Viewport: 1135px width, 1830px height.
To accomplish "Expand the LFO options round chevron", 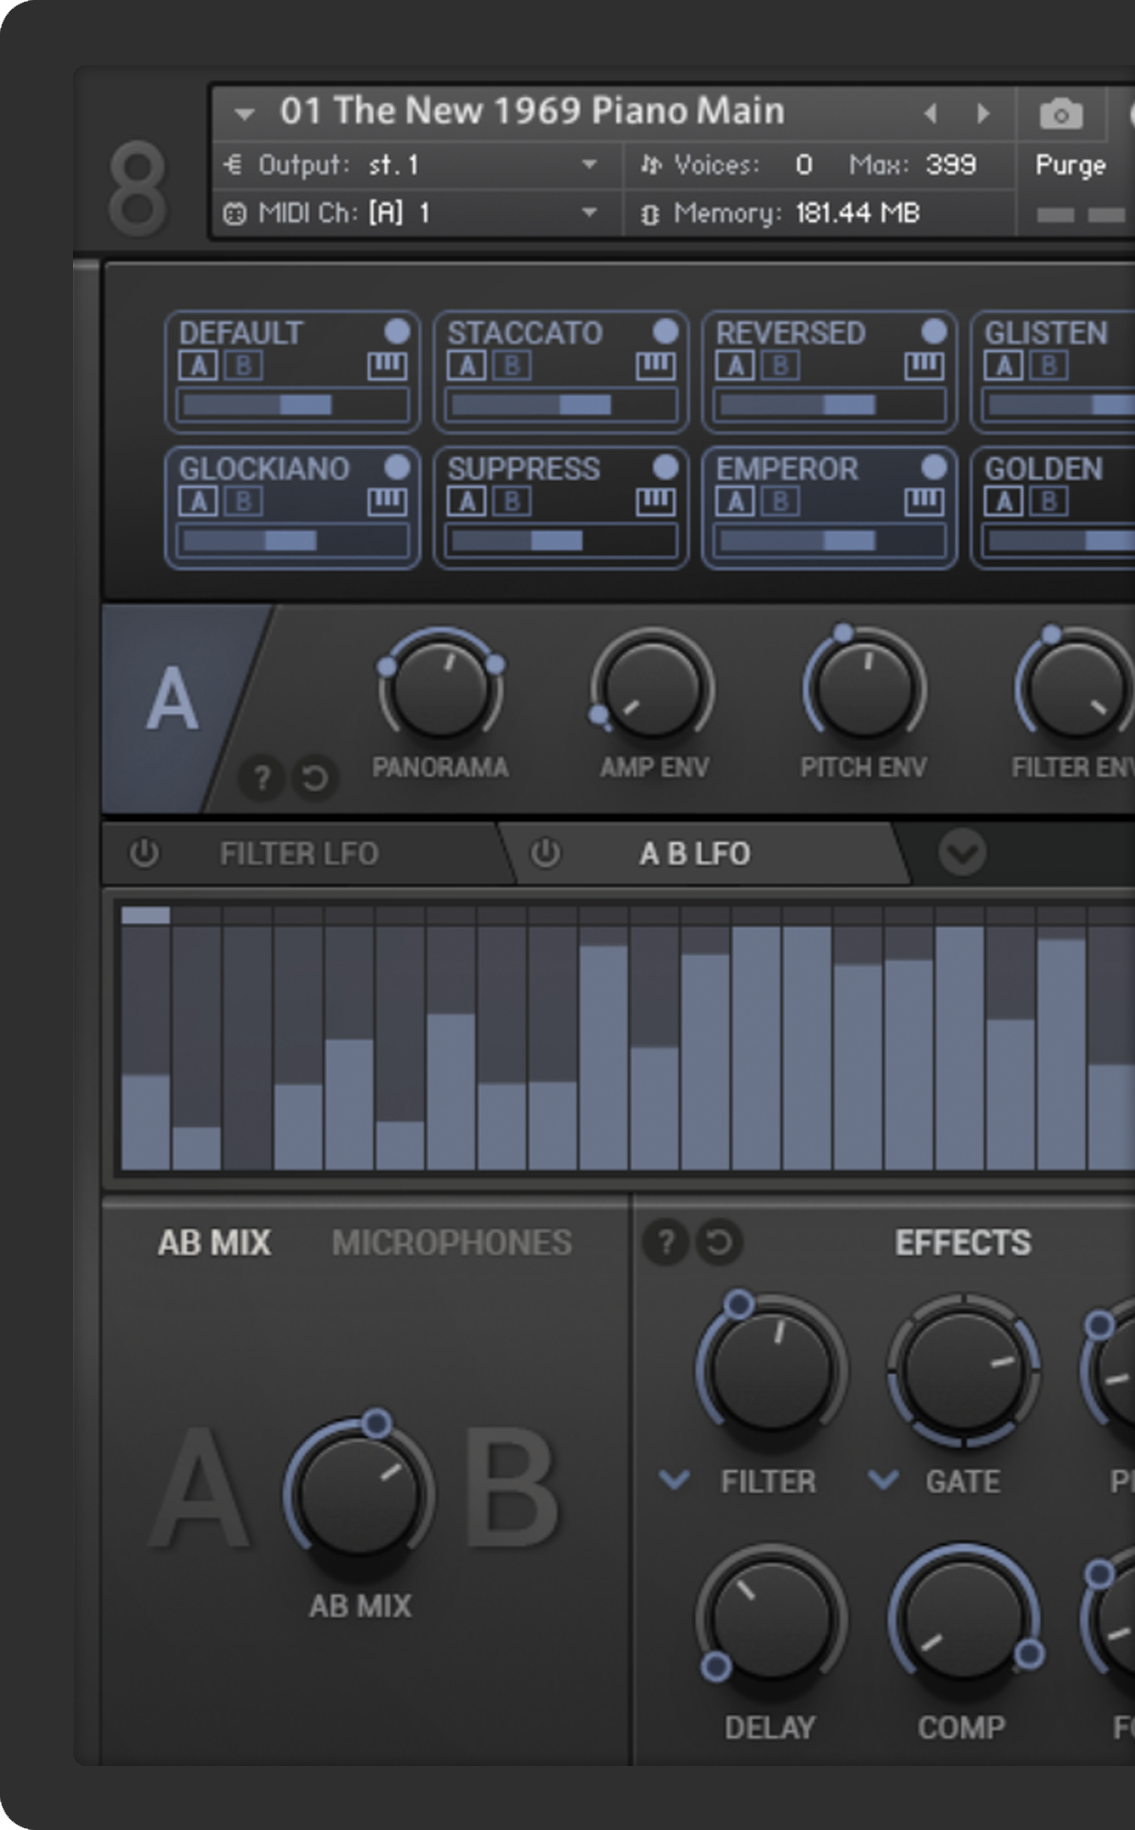I will (962, 853).
